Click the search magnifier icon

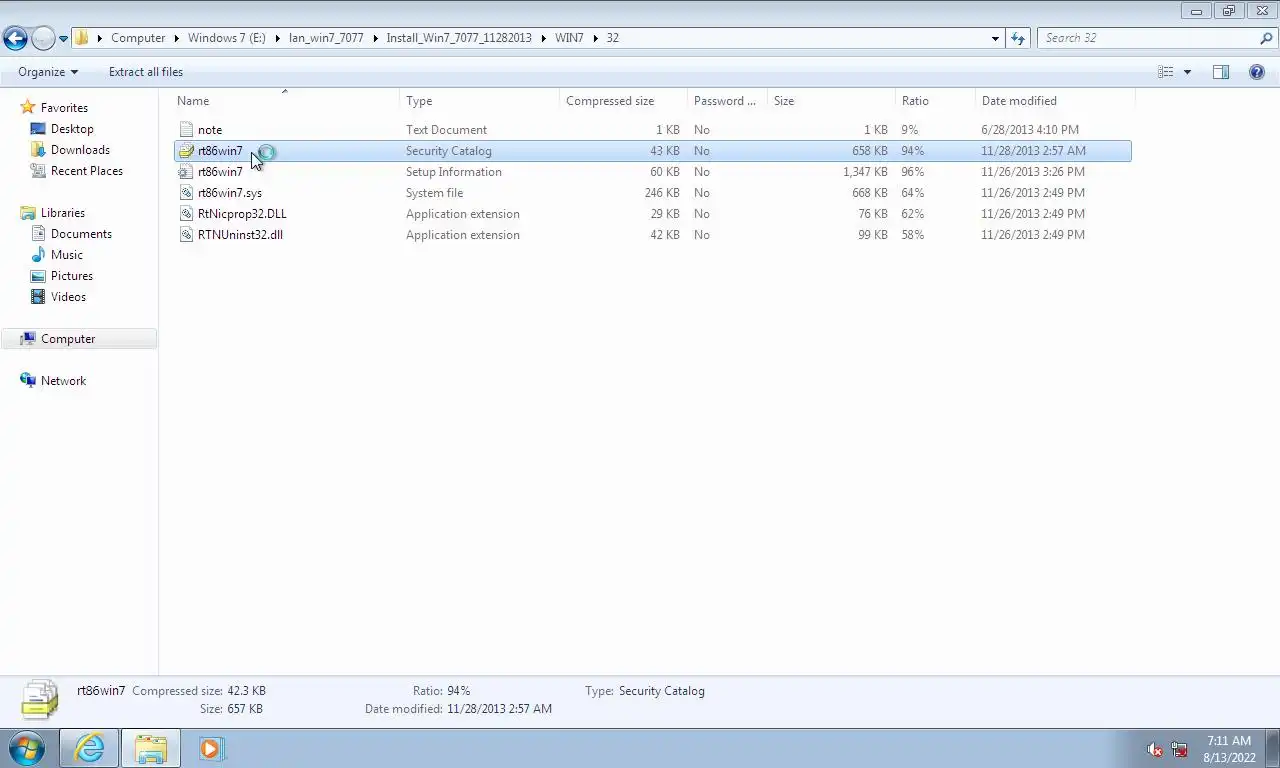point(1266,38)
